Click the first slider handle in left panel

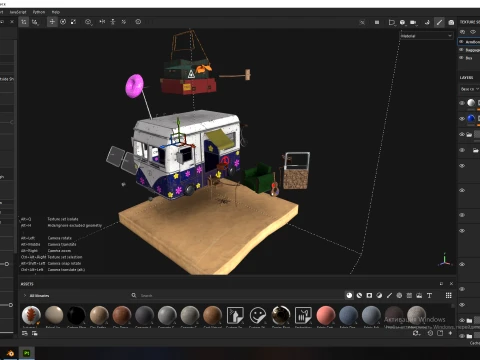pyautogui.click(x=6, y=264)
